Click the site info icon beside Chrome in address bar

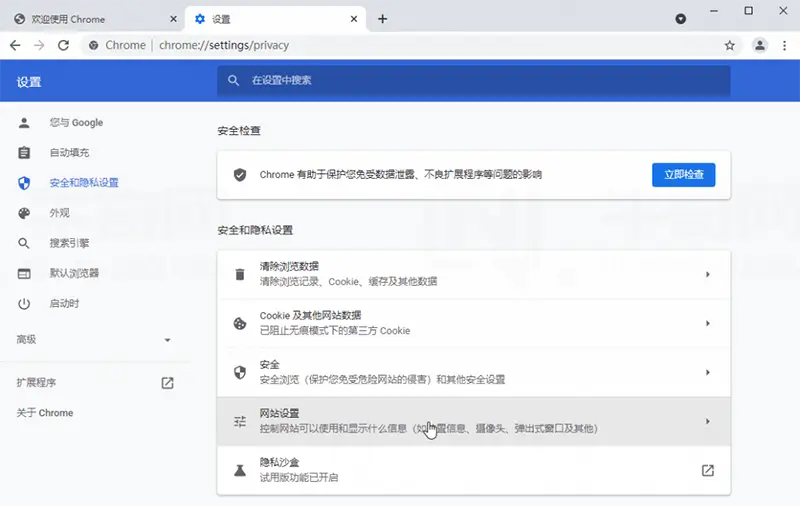(x=93, y=45)
